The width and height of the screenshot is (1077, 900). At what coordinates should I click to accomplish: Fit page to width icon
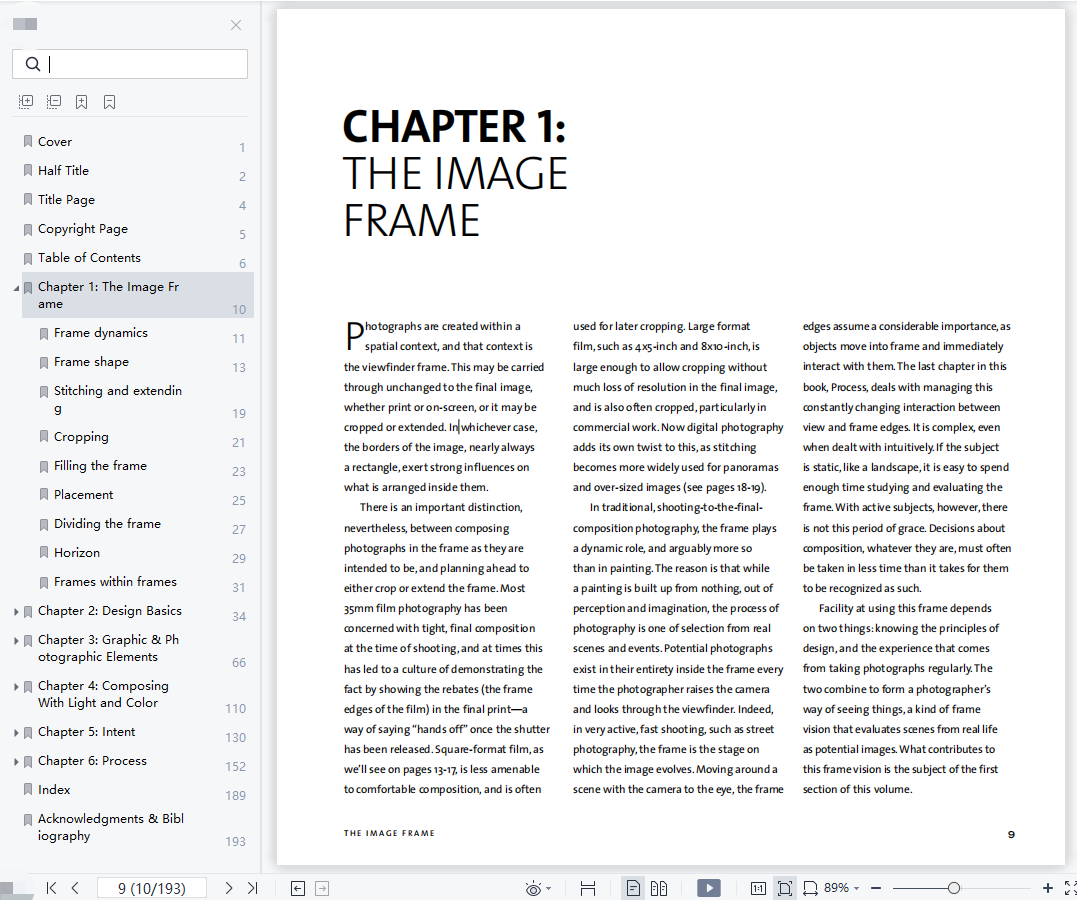pos(810,888)
